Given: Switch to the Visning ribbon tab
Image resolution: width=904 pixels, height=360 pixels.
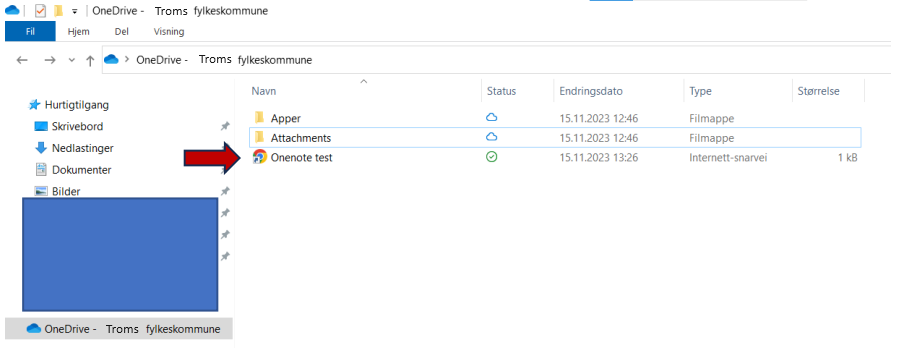Looking at the screenshot, I should (x=169, y=32).
